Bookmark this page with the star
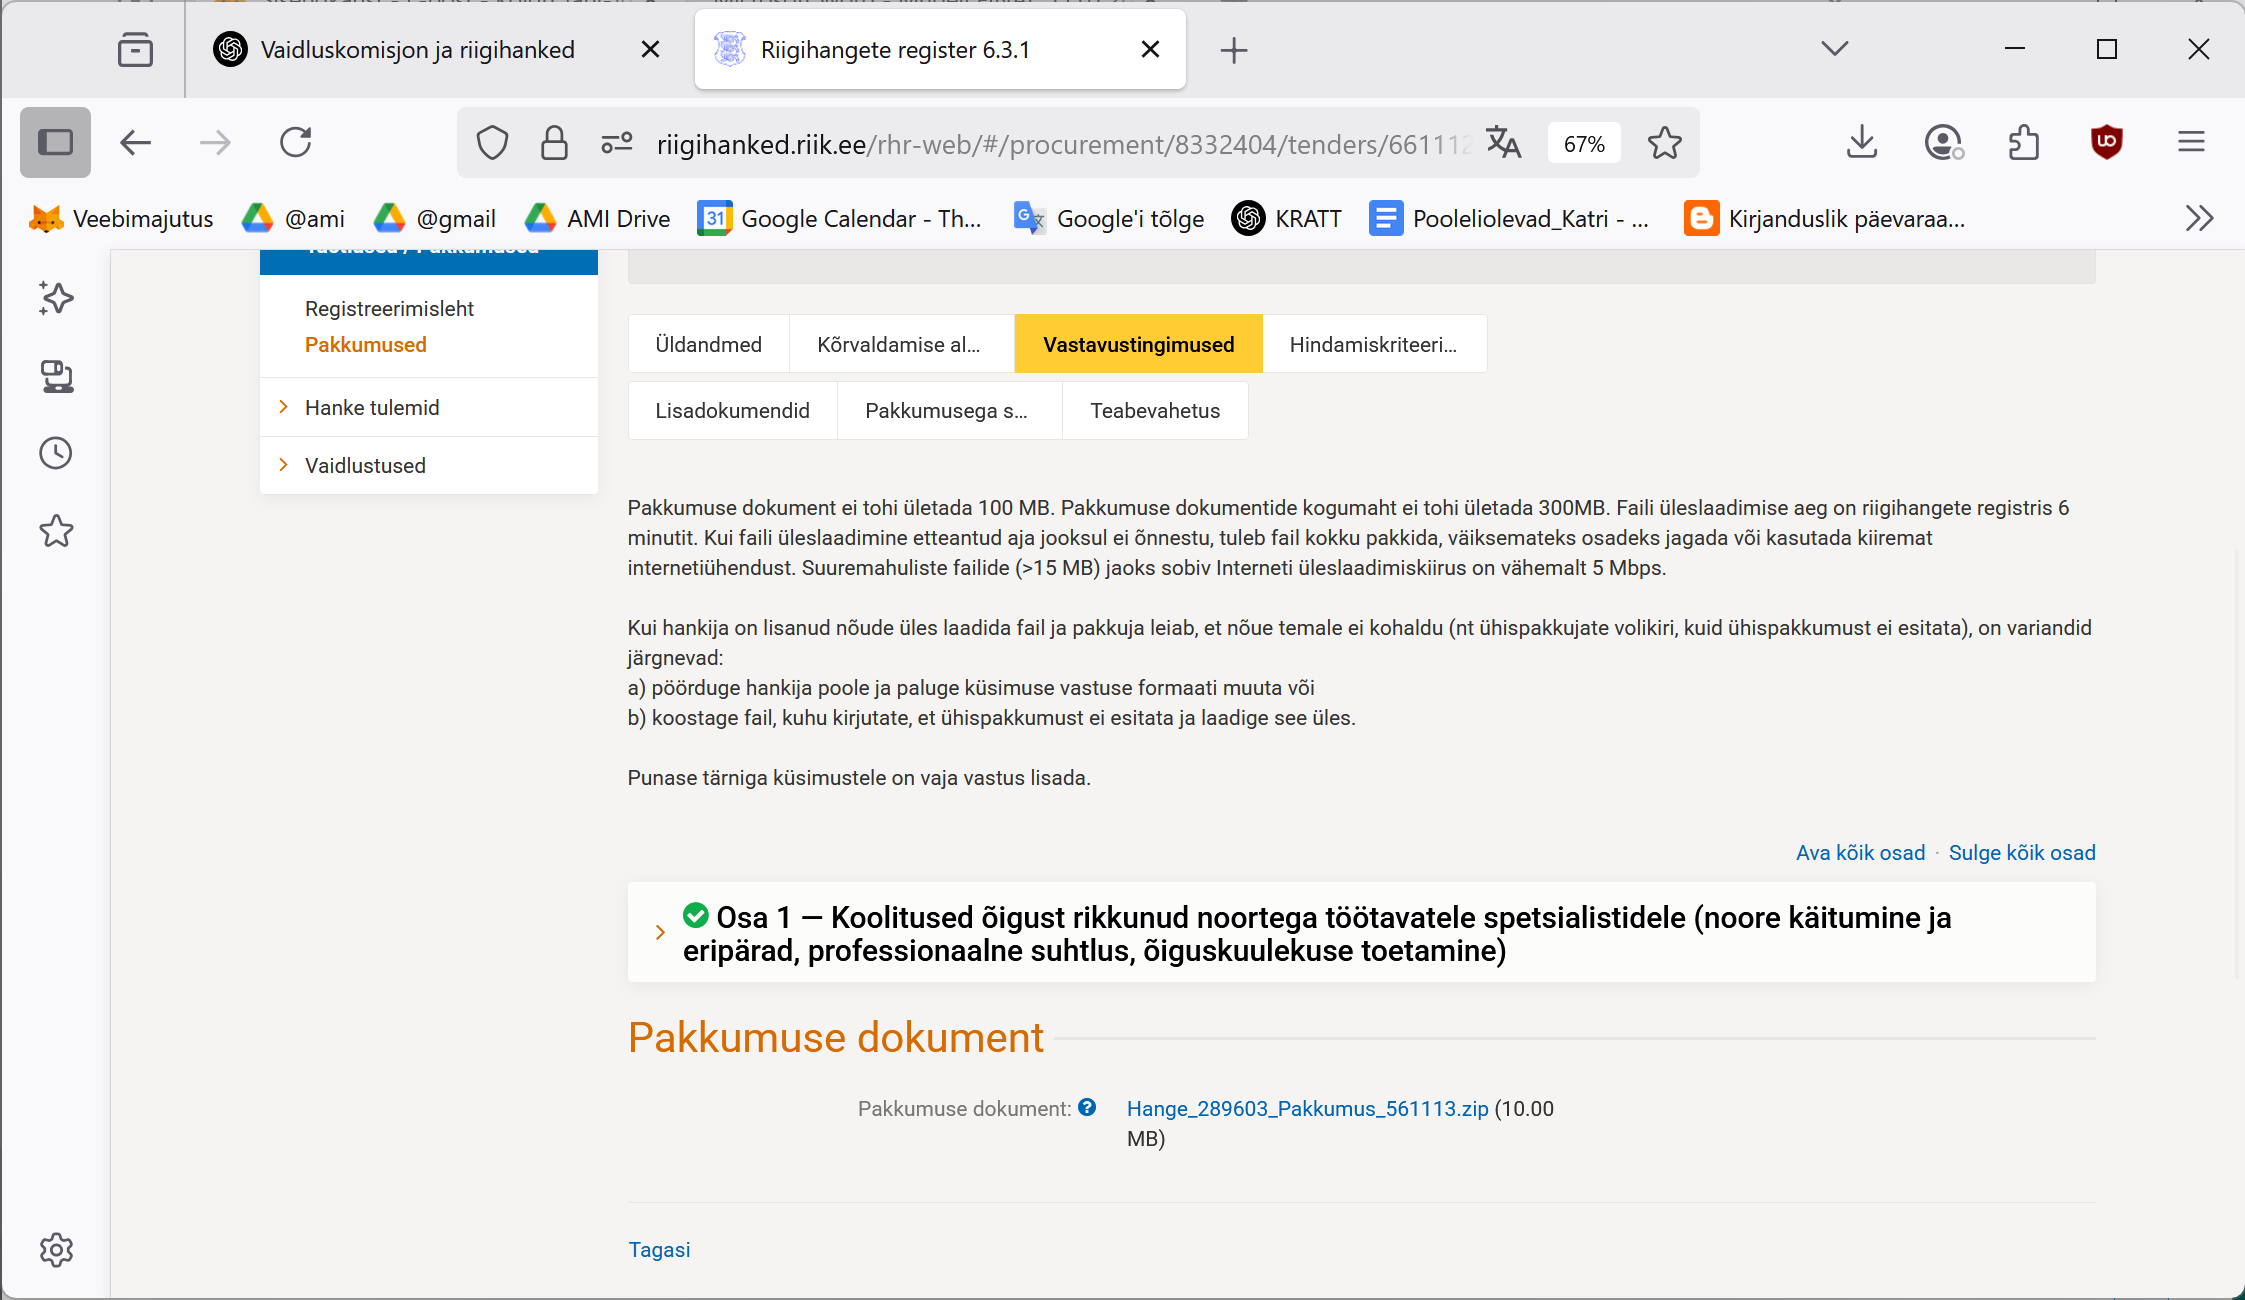2245x1300 pixels. click(1665, 143)
